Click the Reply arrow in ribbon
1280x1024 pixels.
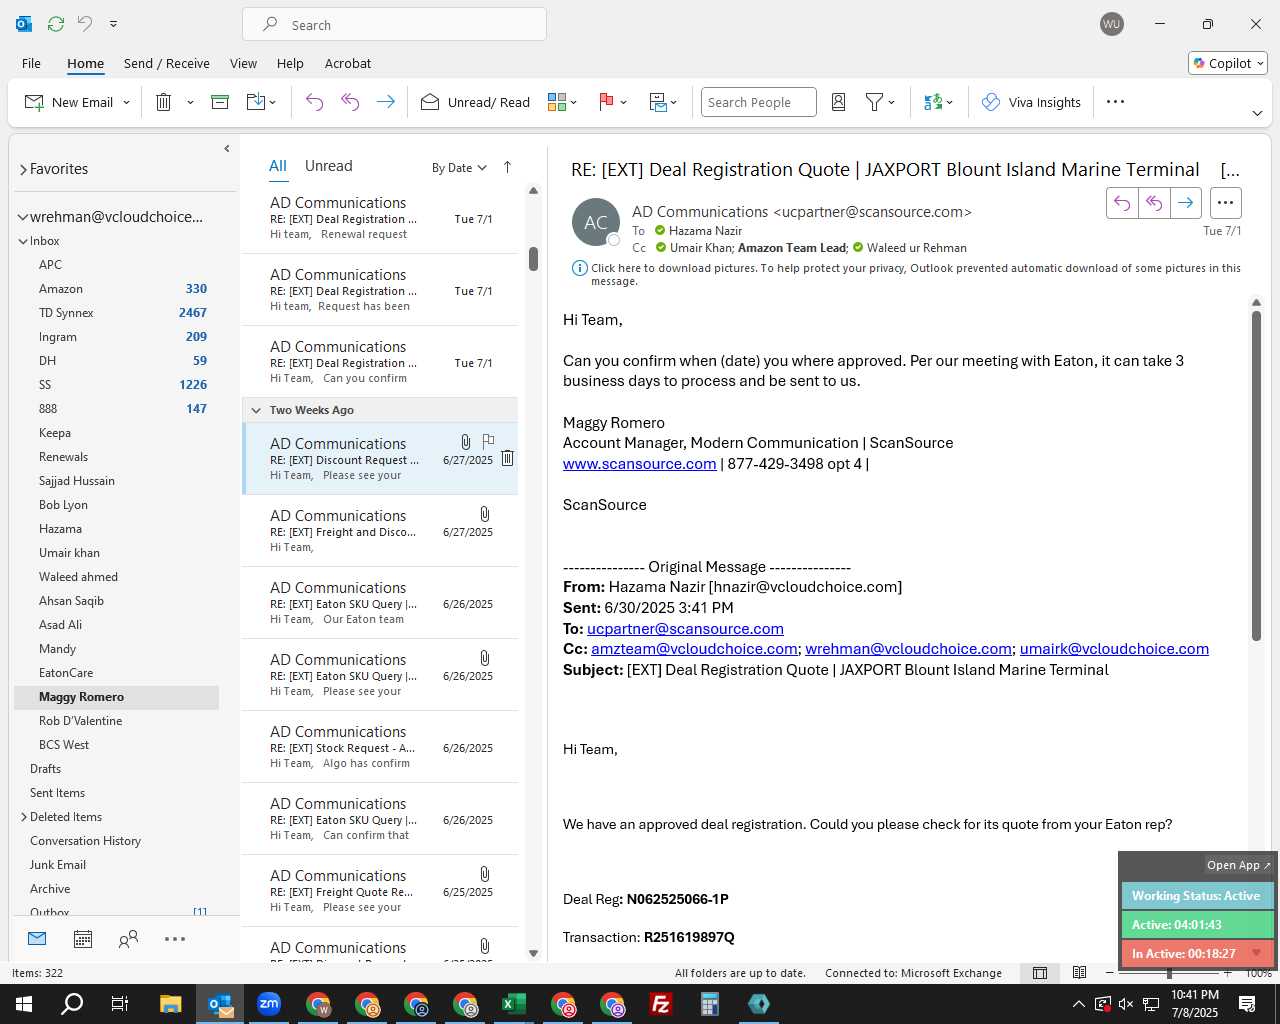click(314, 102)
